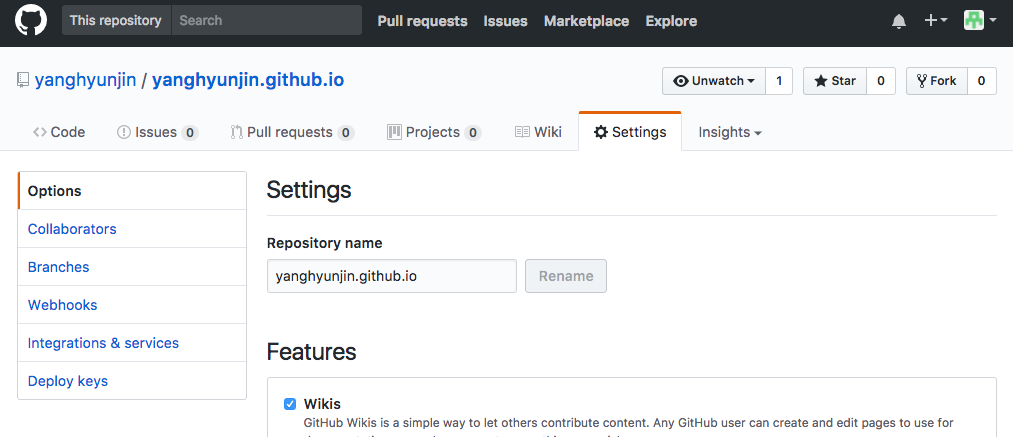Screen dimensions: 1013x437
Task: Click the Pull requests branch icon
Action: 236,133
